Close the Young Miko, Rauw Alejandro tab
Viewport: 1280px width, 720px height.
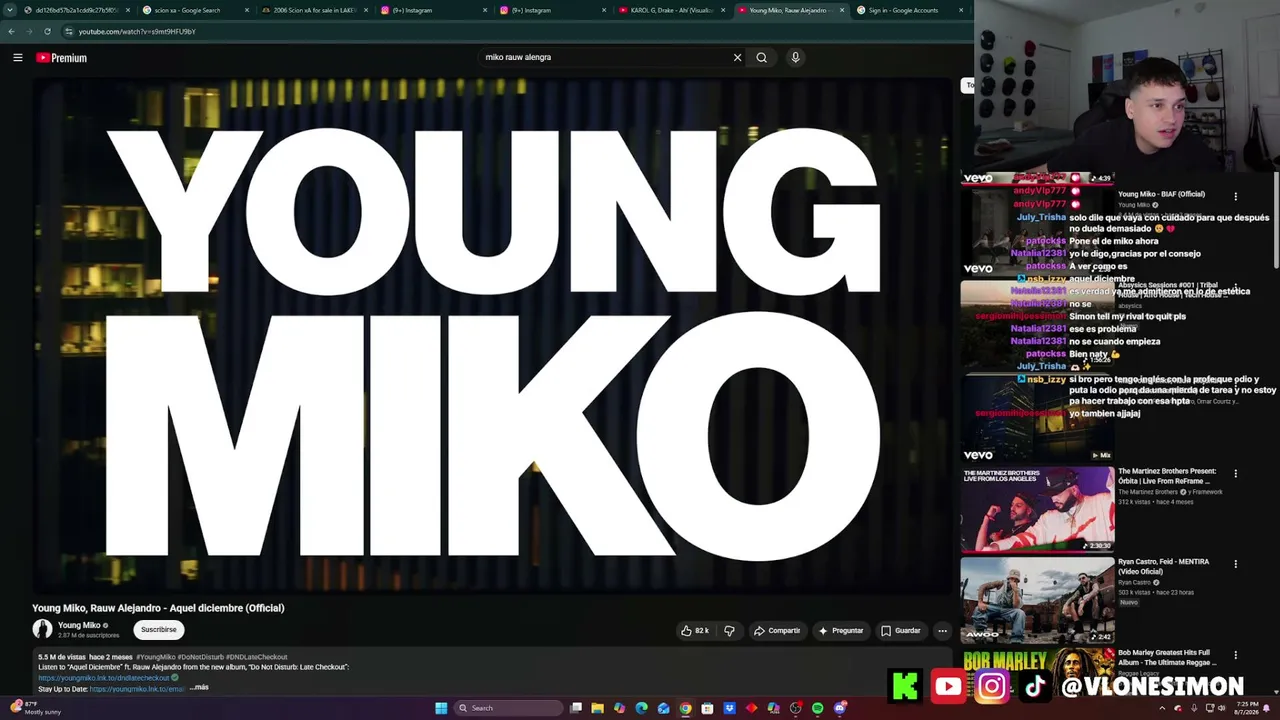[x=842, y=10]
